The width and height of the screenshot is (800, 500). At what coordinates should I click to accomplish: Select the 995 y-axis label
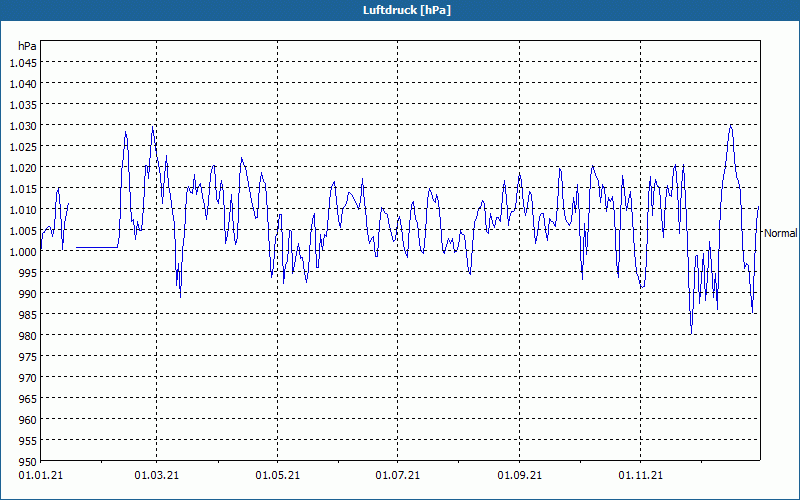point(28,273)
